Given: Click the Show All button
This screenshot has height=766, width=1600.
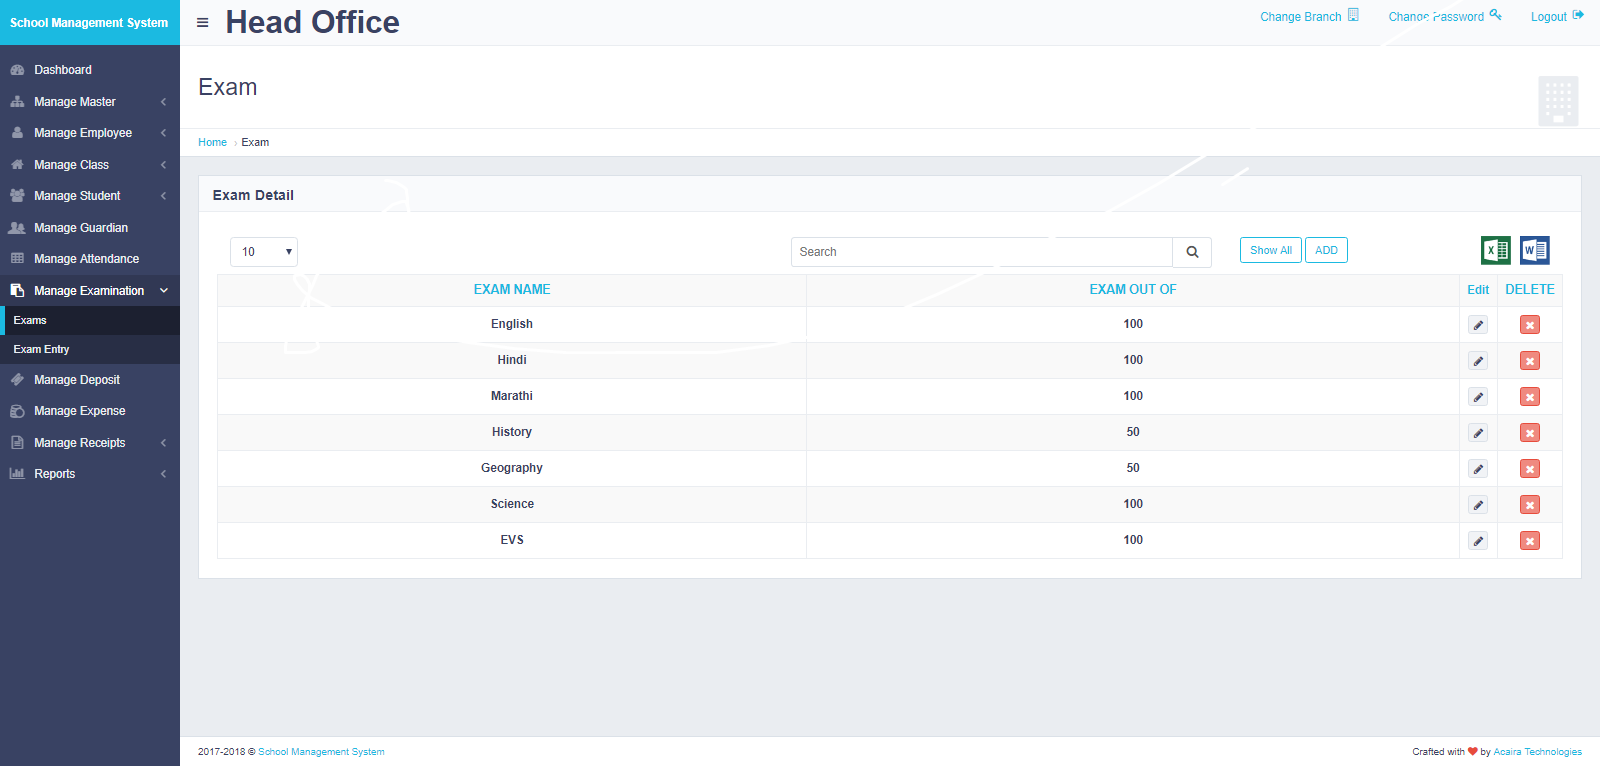Looking at the screenshot, I should point(1270,250).
